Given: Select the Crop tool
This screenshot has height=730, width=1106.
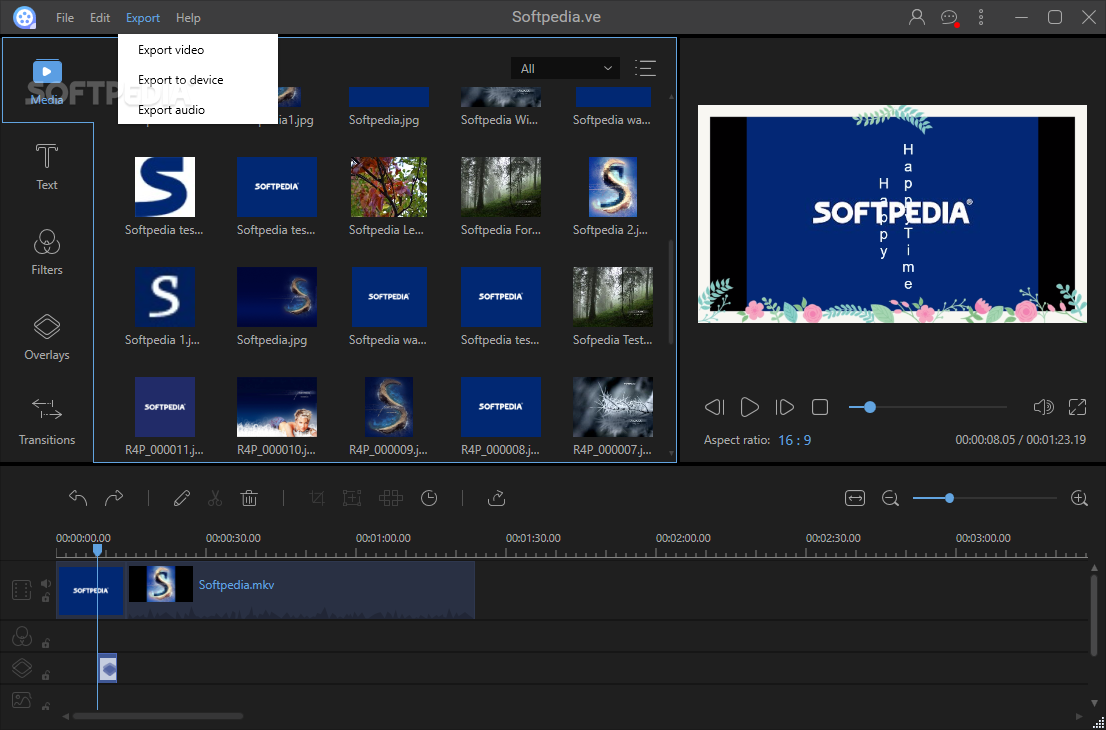Looking at the screenshot, I should [317, 498].
